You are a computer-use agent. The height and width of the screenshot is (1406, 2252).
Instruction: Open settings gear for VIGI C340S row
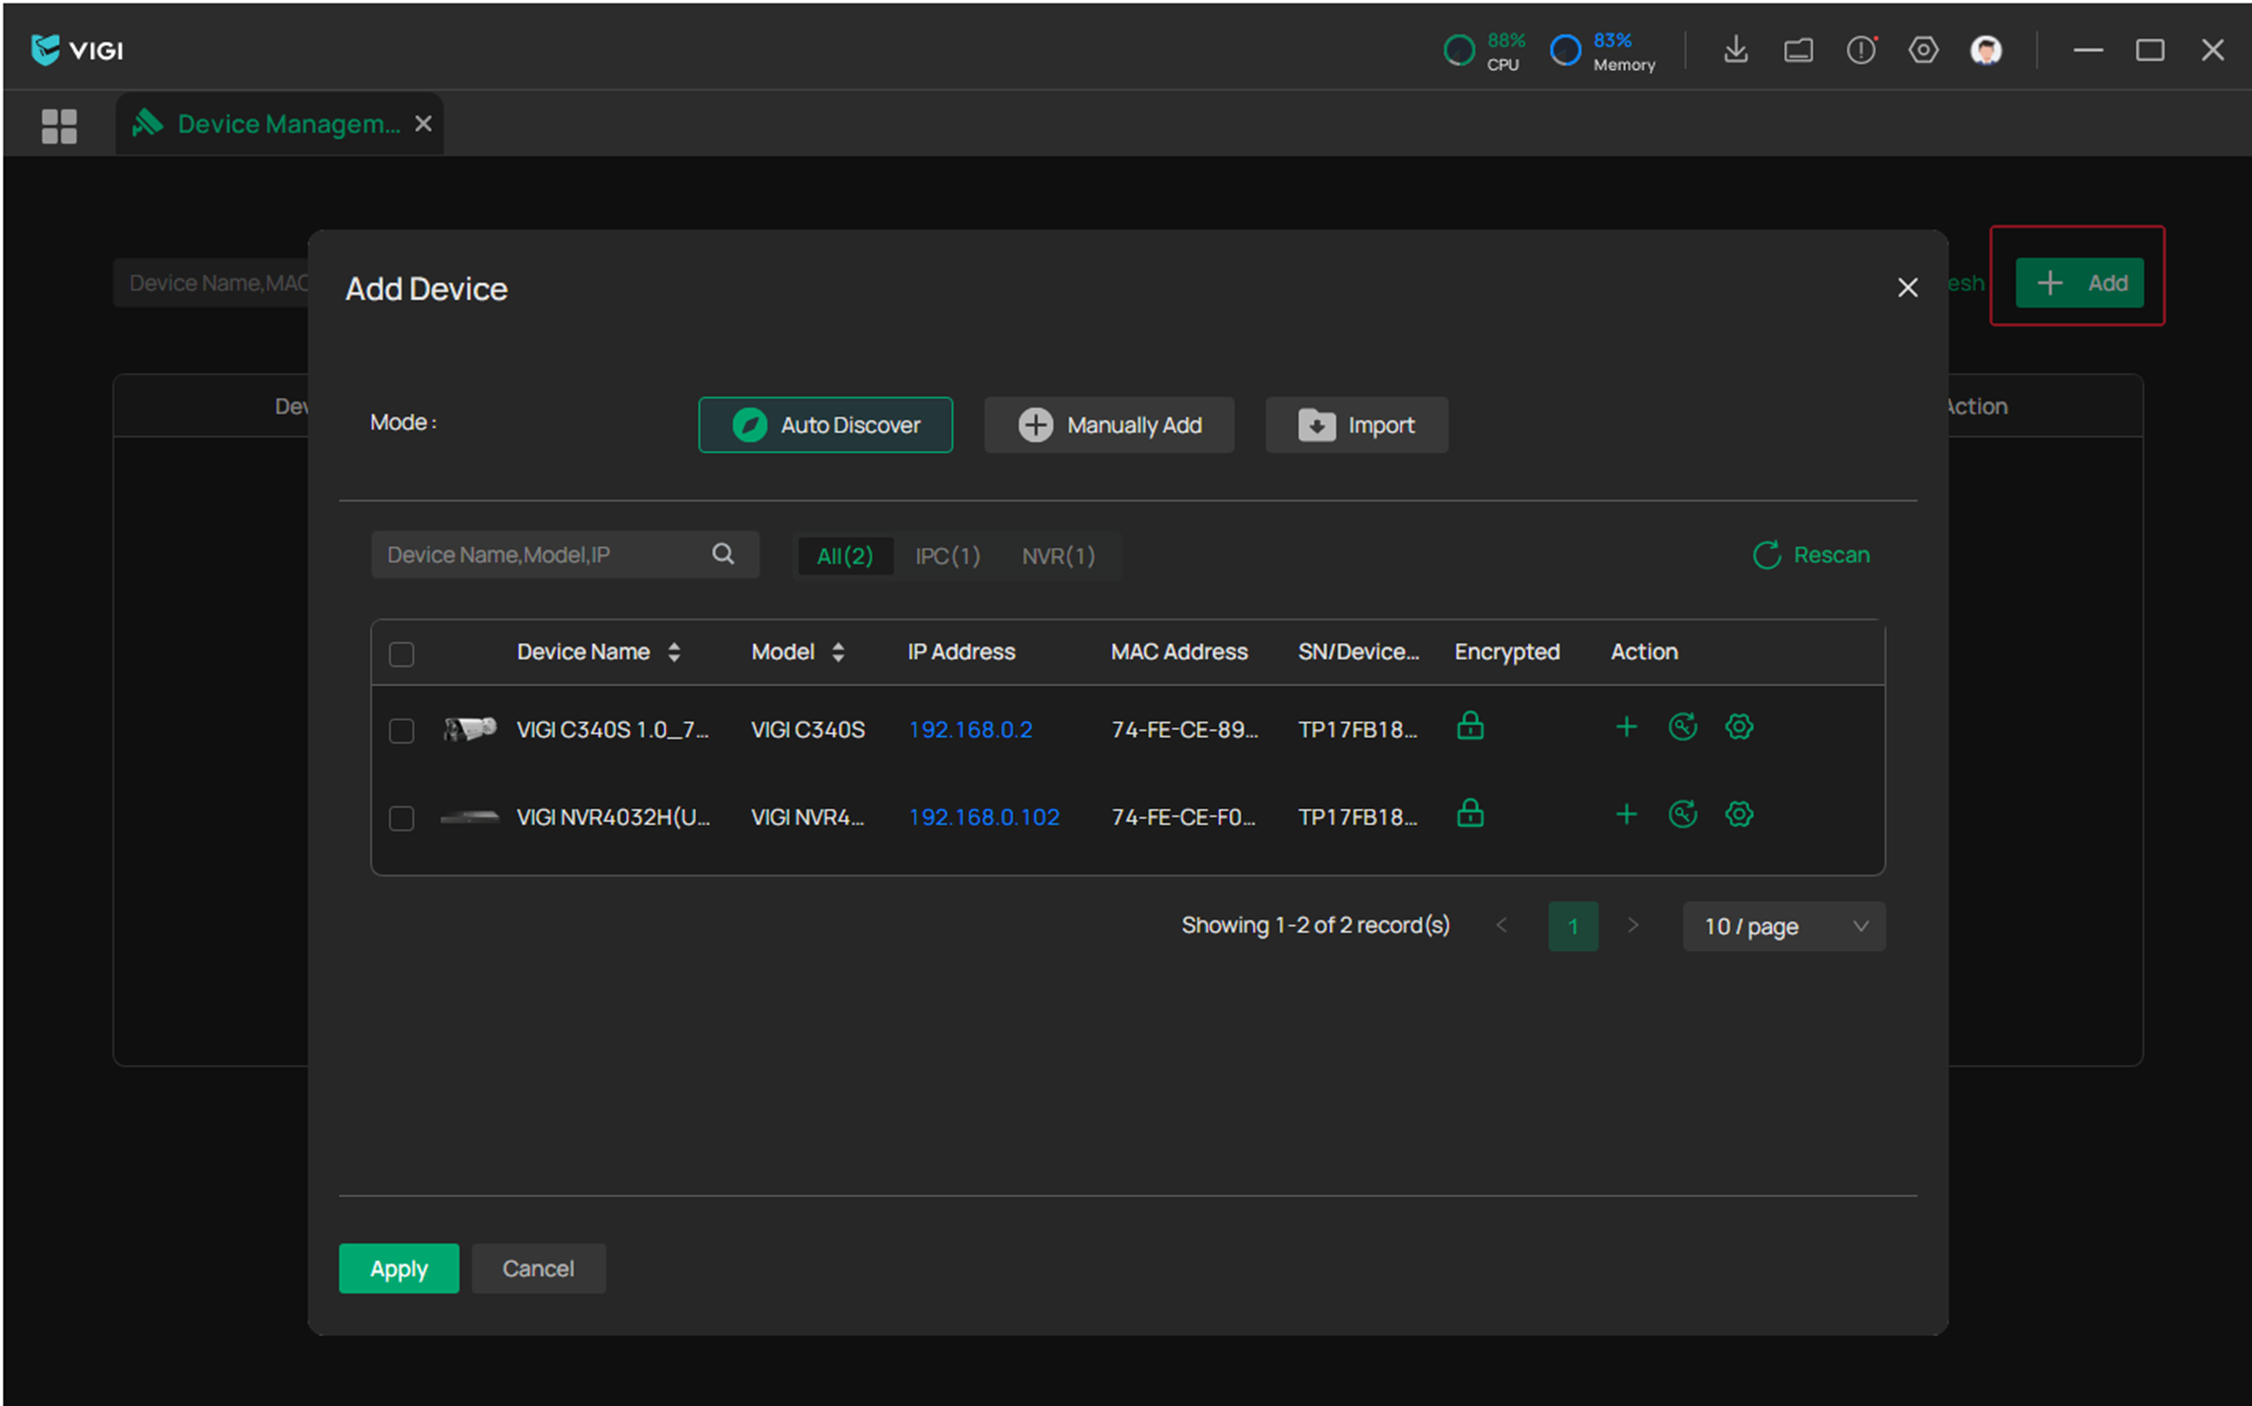(x=1739, y=727)
